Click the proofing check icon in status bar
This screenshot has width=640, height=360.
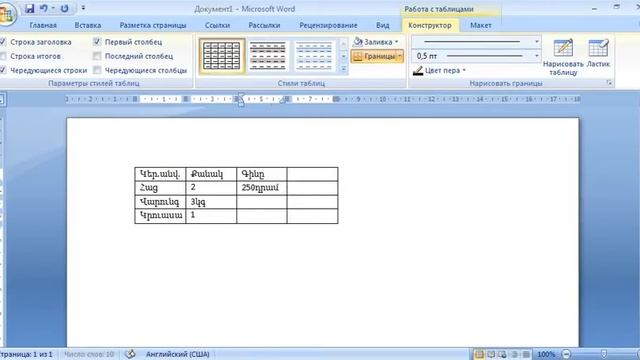(x=130, y=354)
